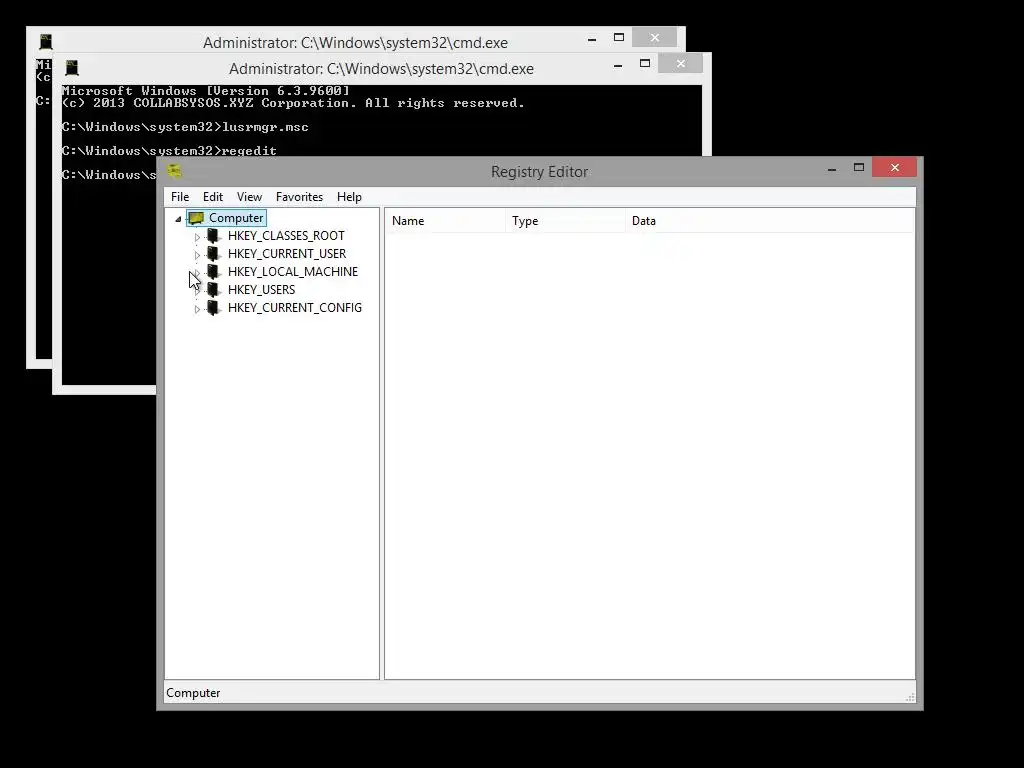Open the Favorites menu in Registry Editor

[299, 197]
